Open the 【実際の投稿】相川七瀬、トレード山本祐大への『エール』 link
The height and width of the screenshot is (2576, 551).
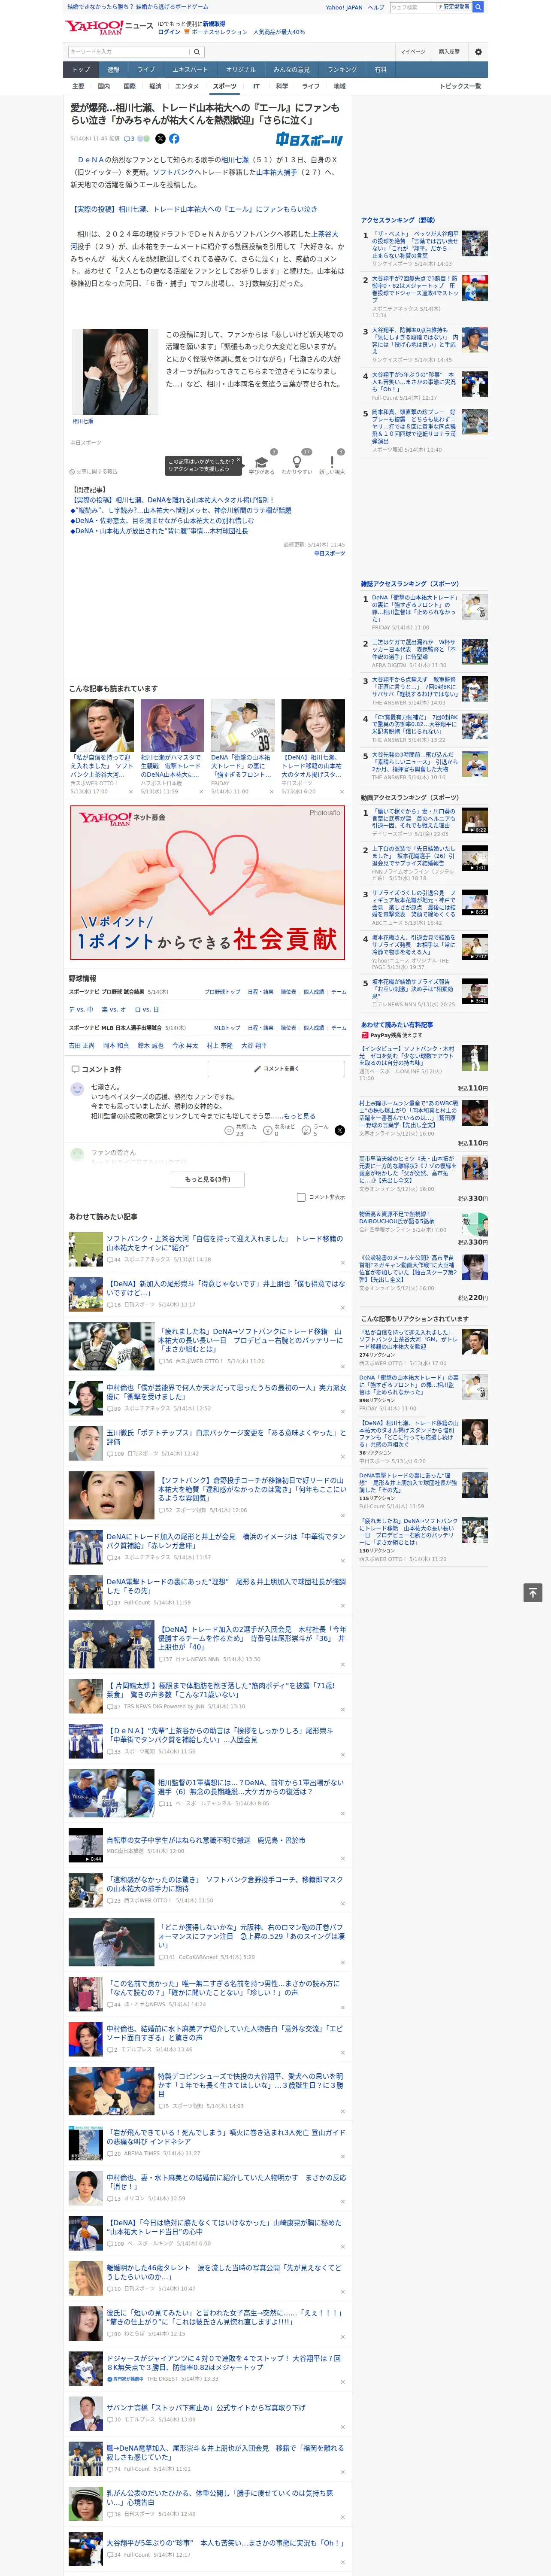pos(194,209)
